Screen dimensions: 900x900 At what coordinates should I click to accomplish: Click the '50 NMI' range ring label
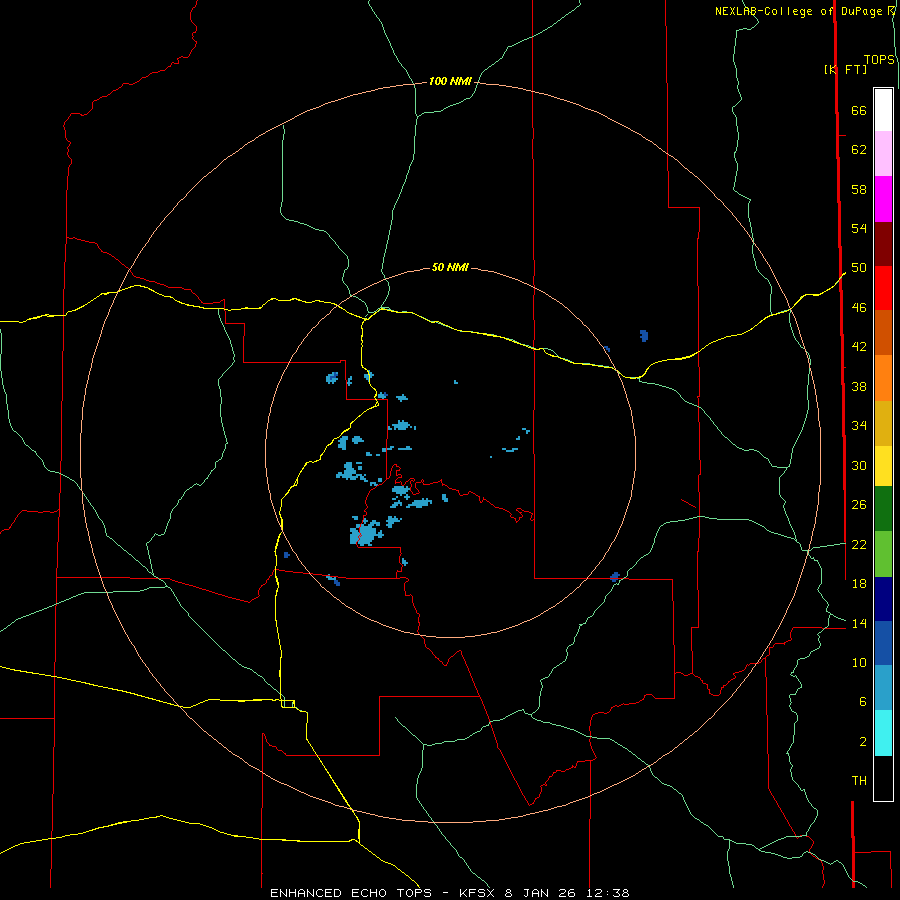point(450,267)
